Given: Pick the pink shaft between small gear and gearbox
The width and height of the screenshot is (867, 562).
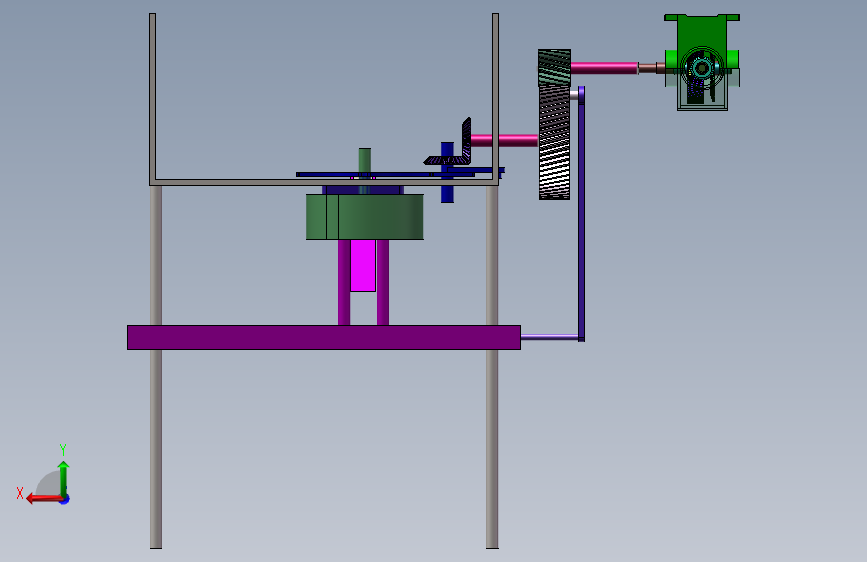Looking at the screenshot, I should (x=604, y=68).
